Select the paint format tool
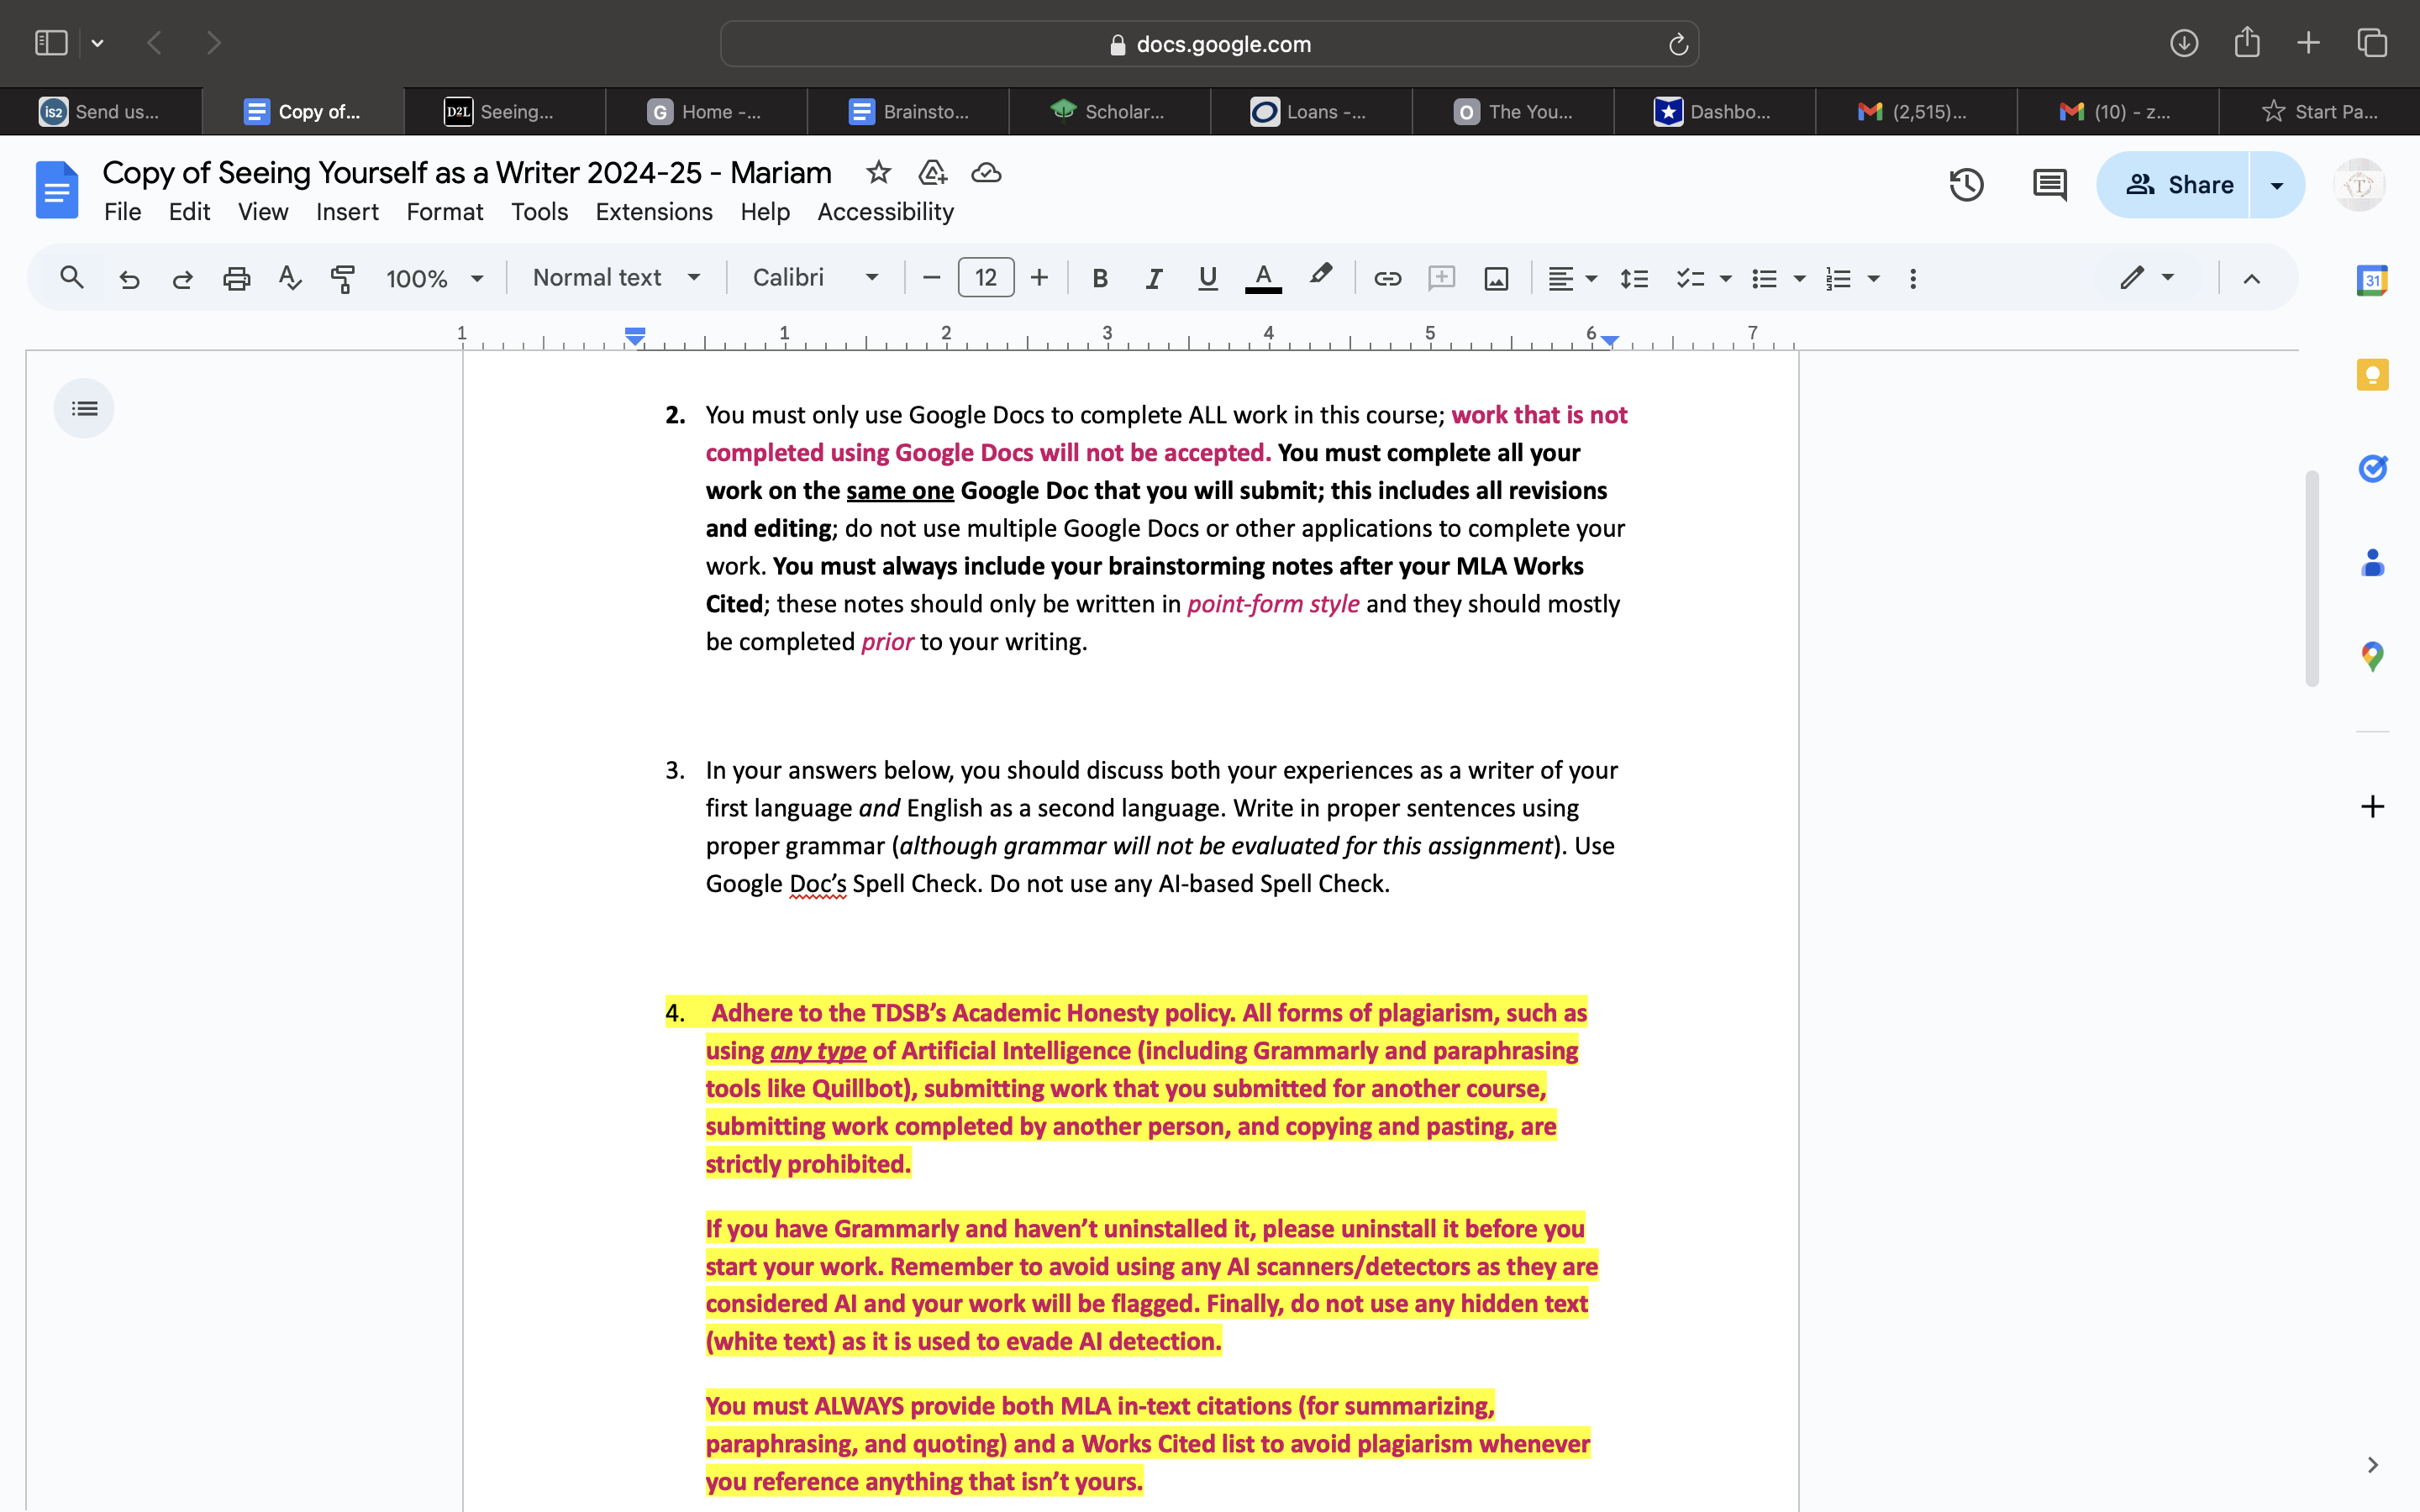The width and height of the screenshot is (2420, 1512). tap(343, 278)
